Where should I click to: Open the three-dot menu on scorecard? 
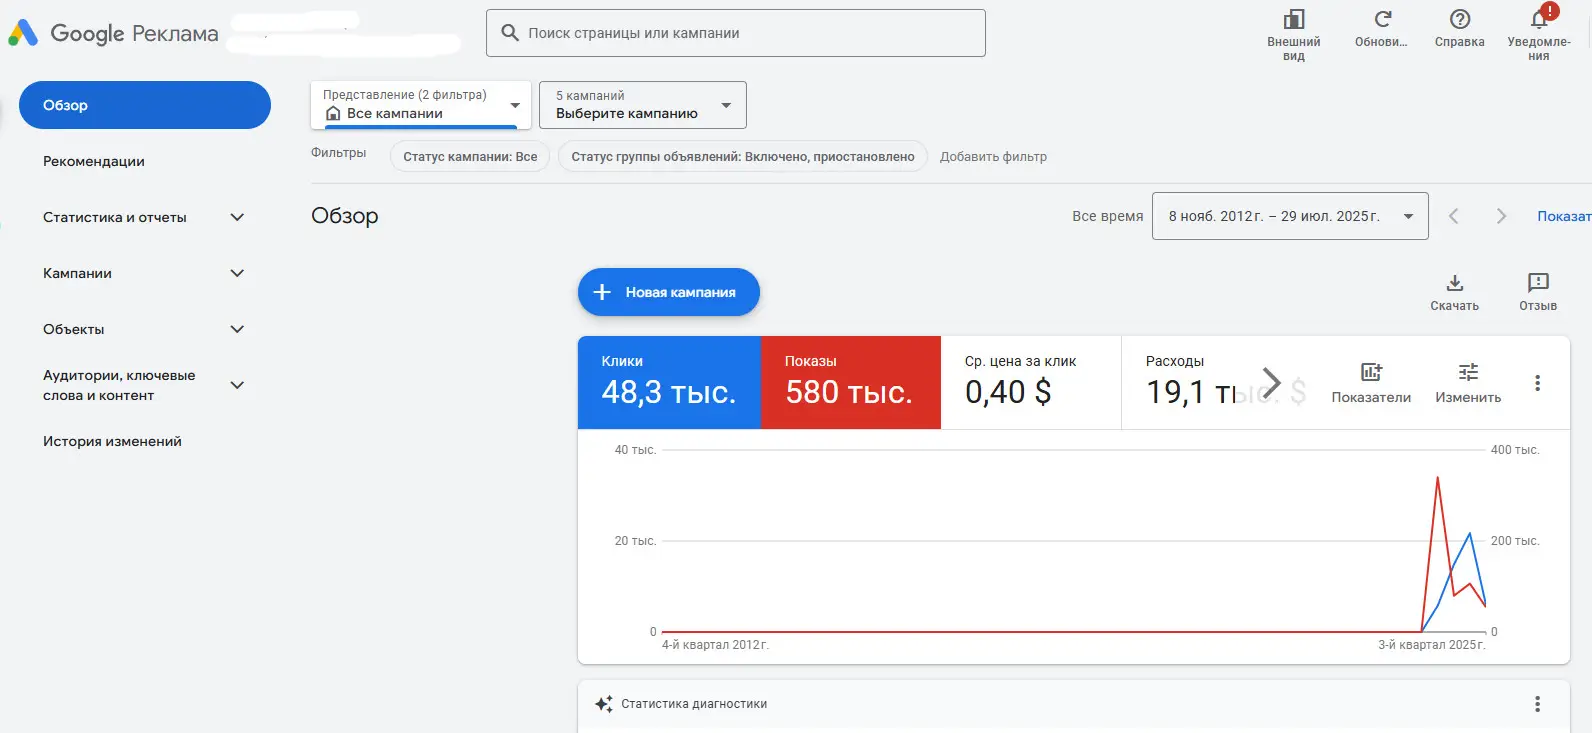1537,383
